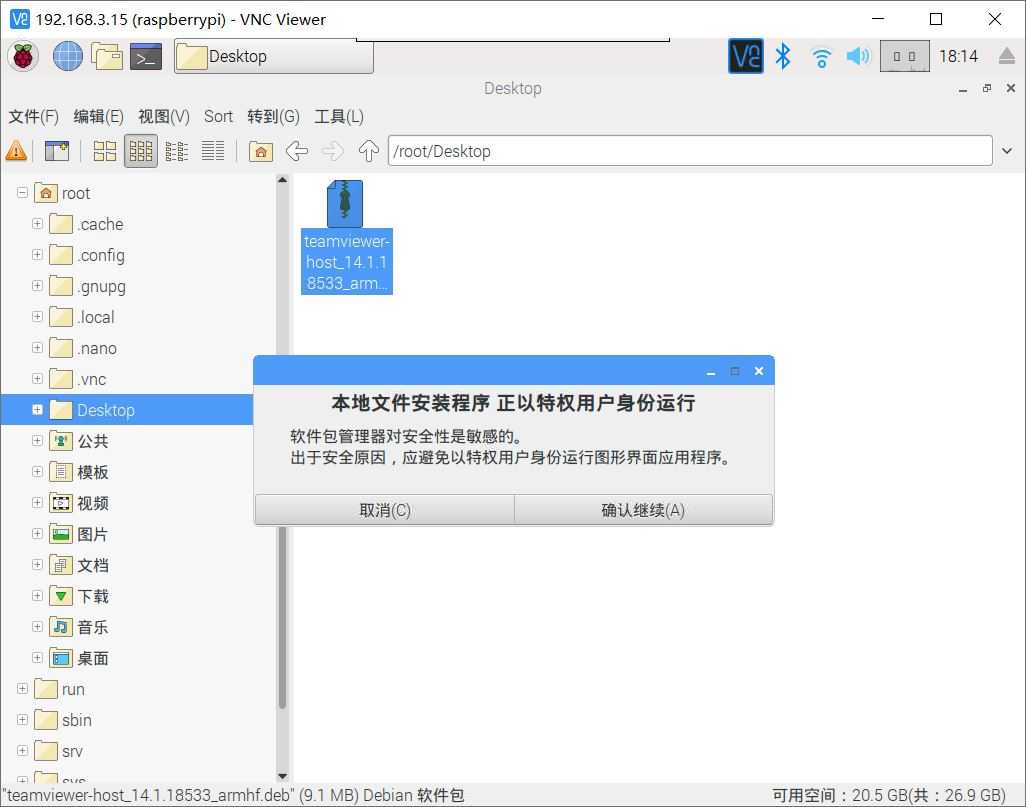Open the 编辑(E) menu
This screenshot has width=1026, height=807.
click(98, 117)
